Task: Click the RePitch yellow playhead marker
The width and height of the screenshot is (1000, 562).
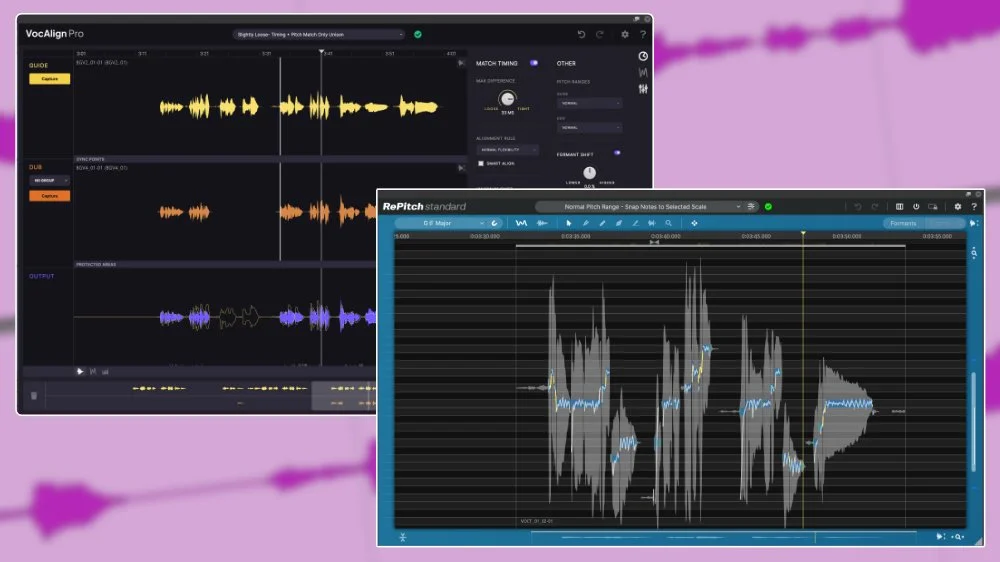Action: [803, 233]
